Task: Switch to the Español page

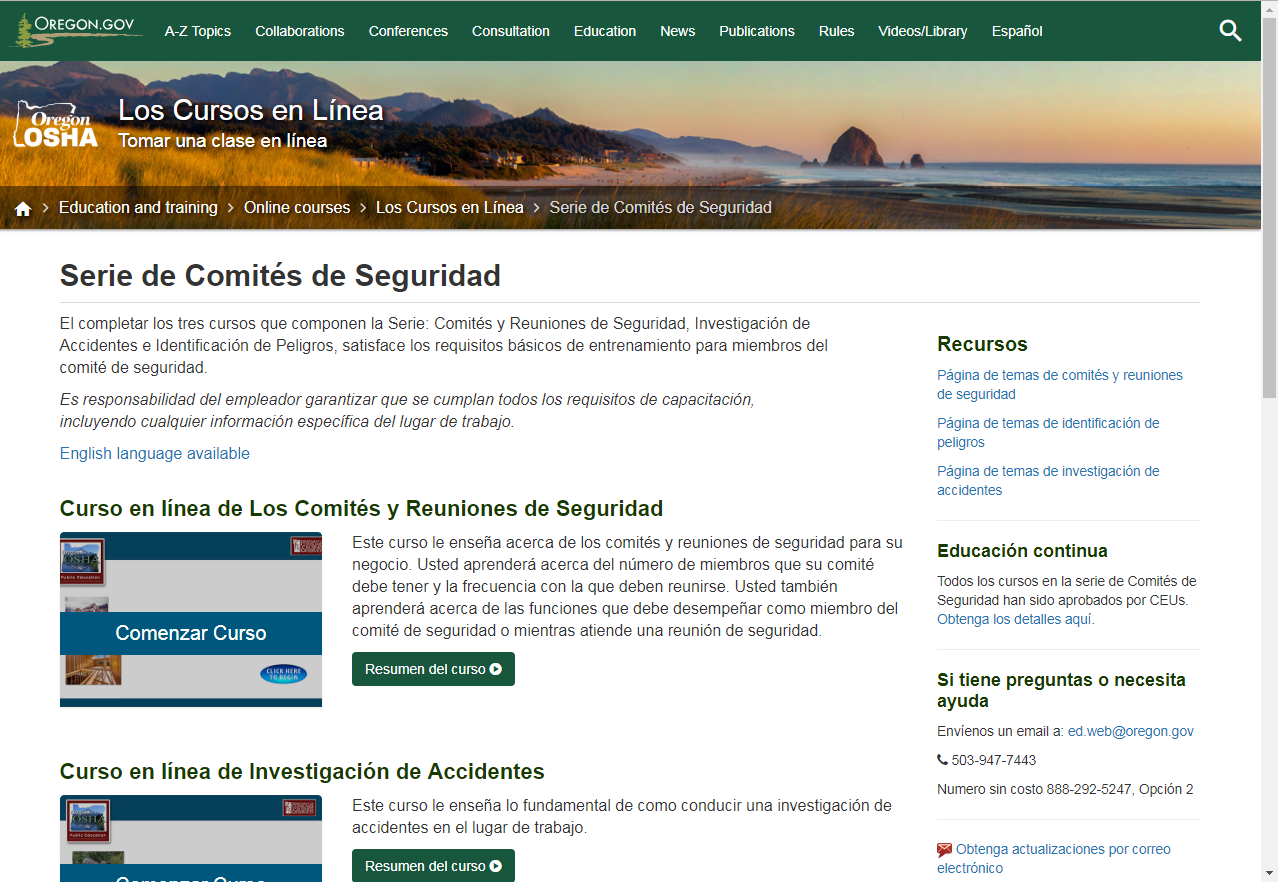Action: click(x=1016, y=31)
